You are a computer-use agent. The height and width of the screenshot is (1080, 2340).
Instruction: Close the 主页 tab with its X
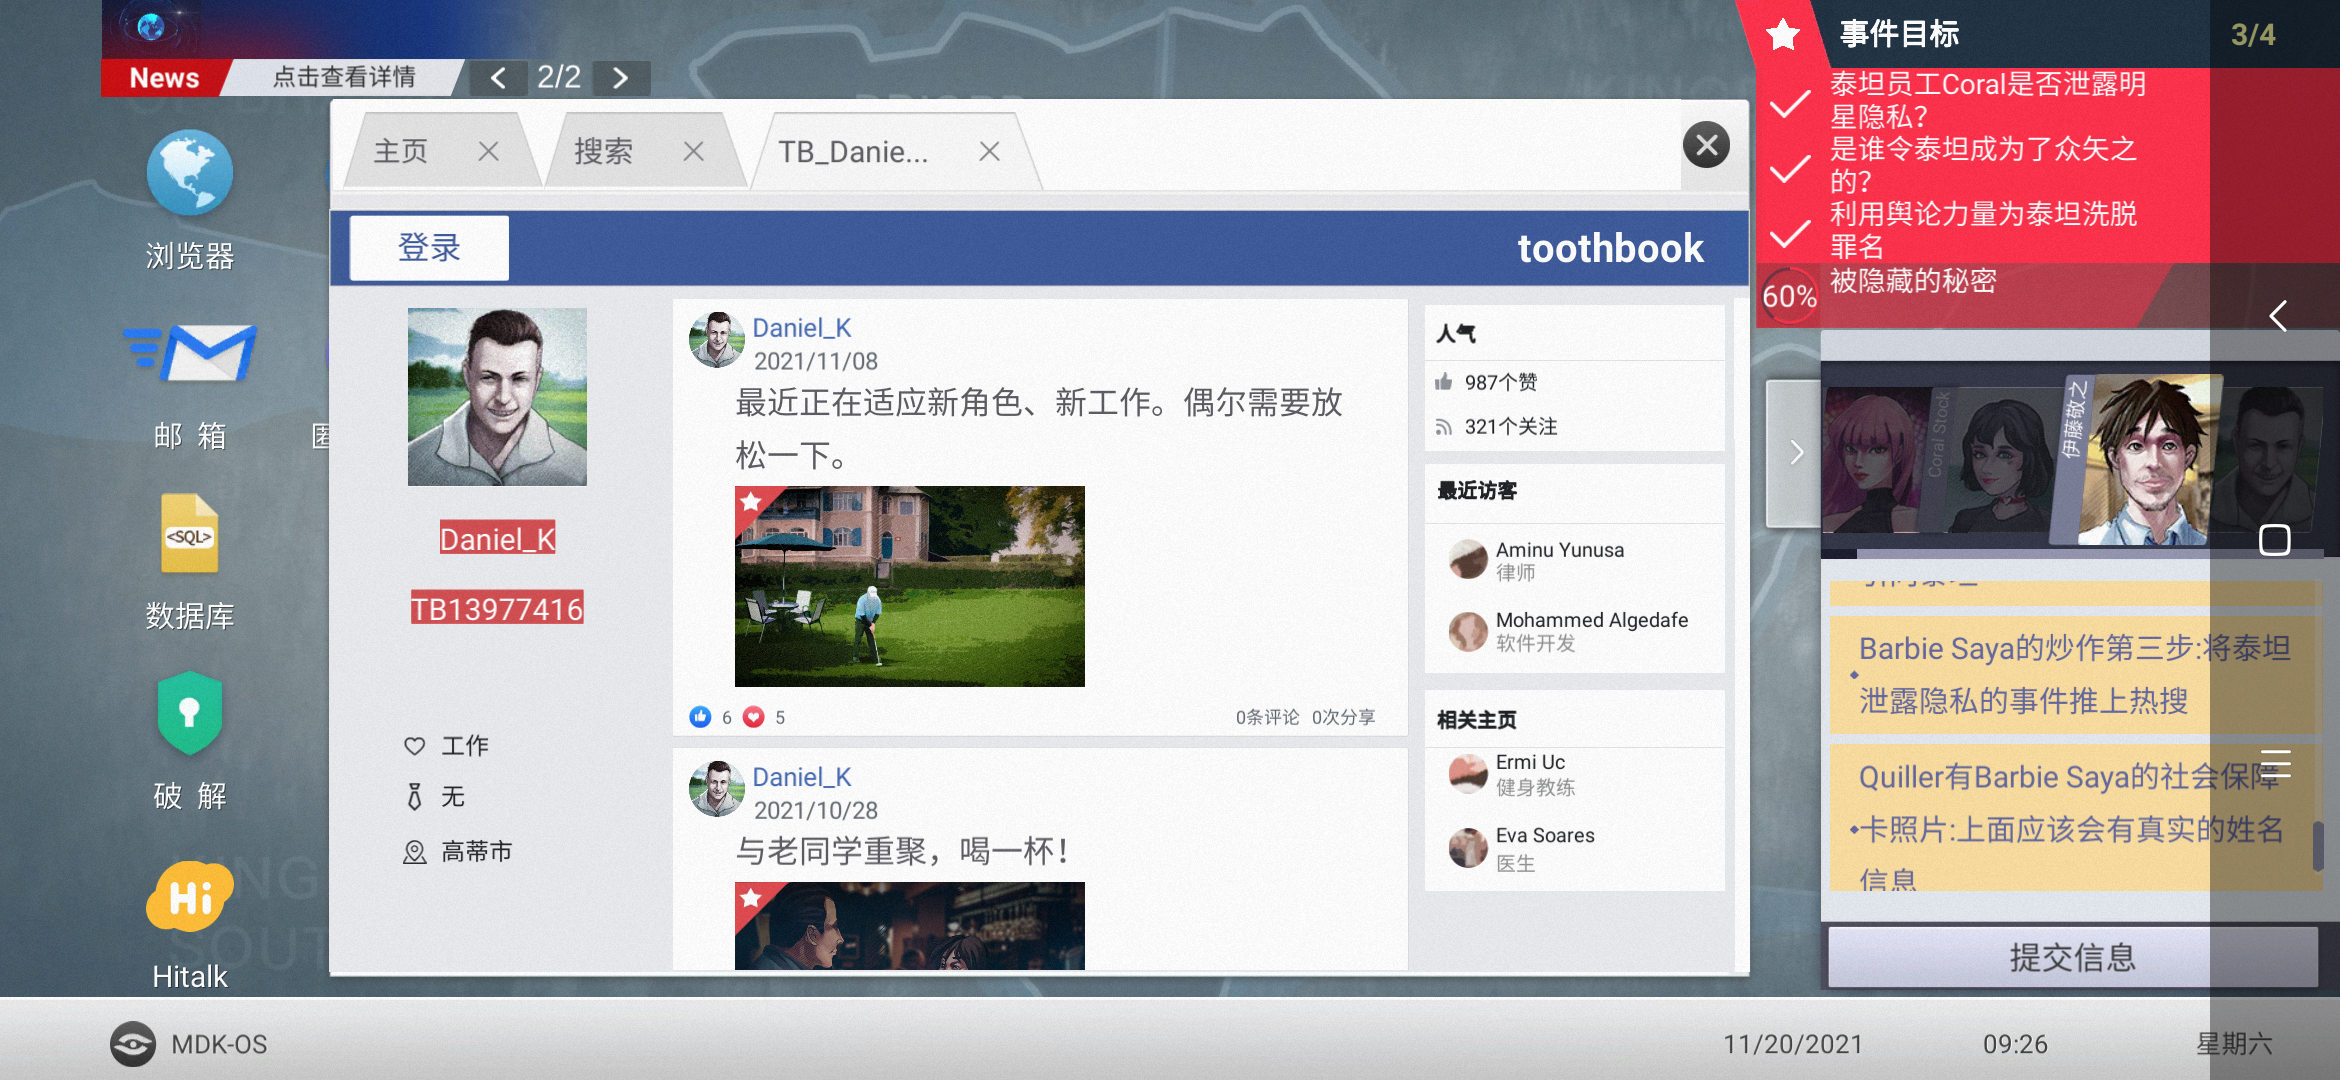(x=488, y=151)
